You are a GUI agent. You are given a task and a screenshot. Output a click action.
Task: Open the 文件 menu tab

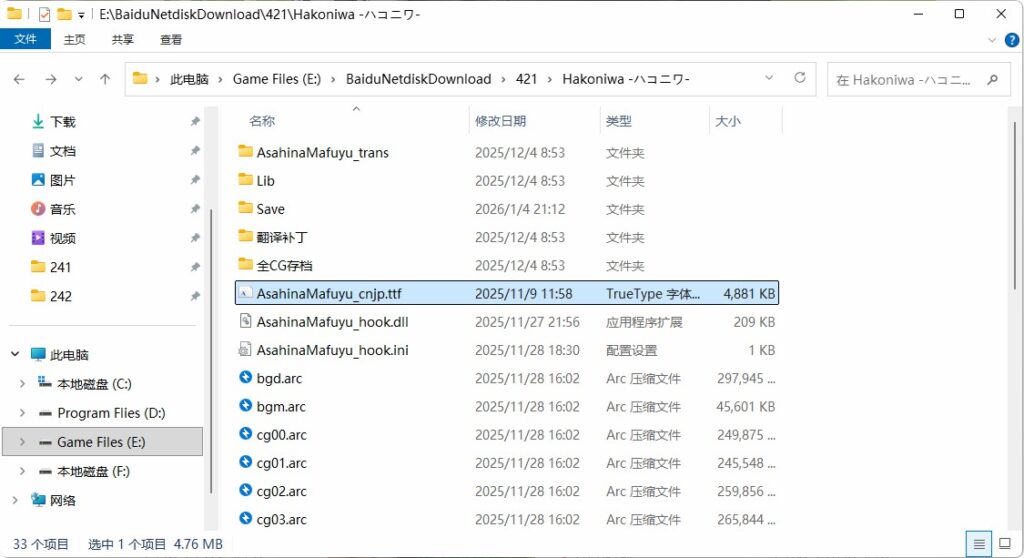click(x=25, y=39)
